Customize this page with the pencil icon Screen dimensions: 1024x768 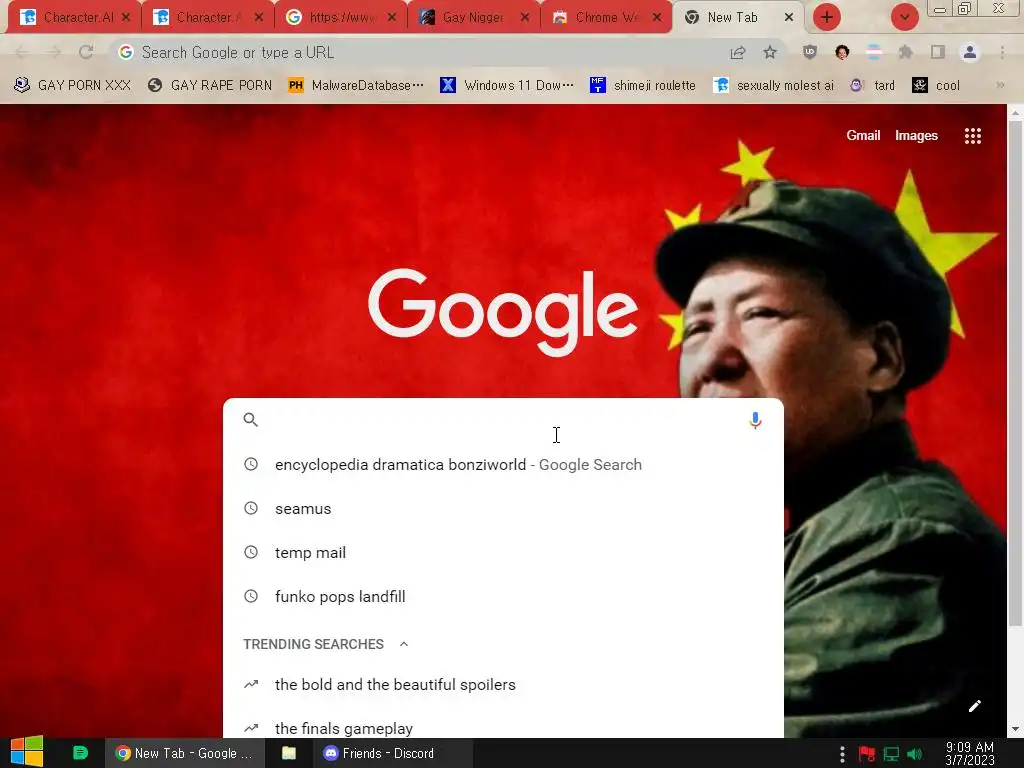(974, 706)
